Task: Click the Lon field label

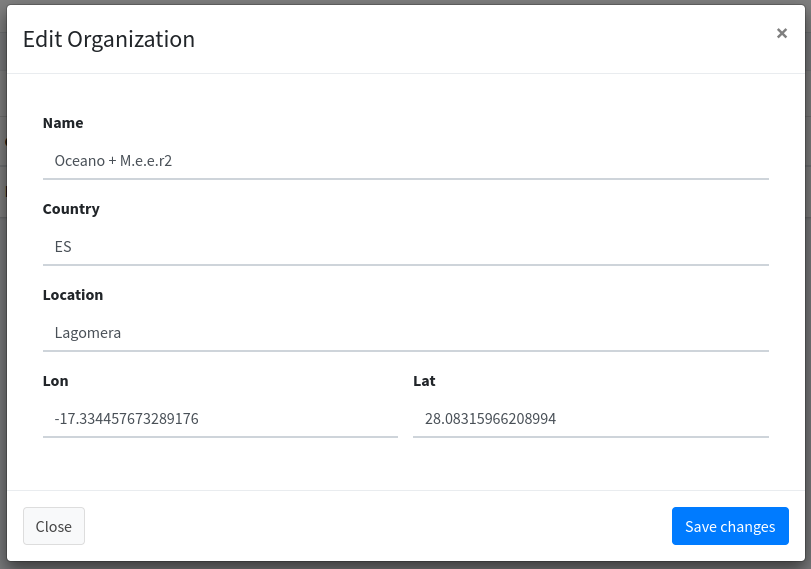Action: click(x=56, y=381)
